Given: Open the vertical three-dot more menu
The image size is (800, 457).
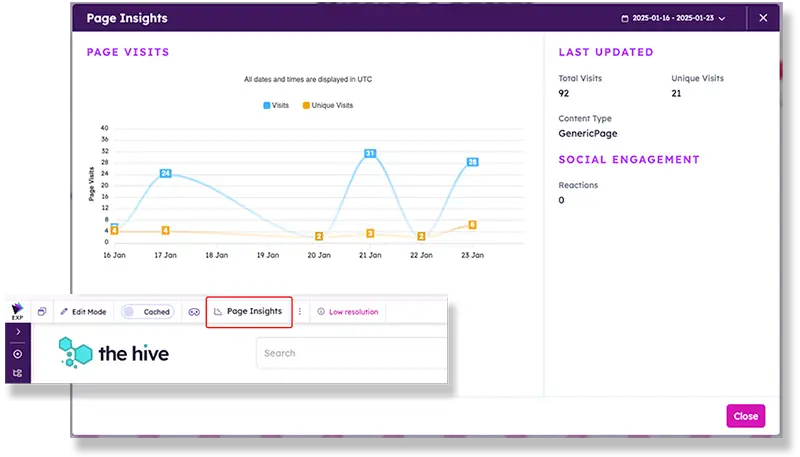Looking at the screenshot, I should pos(300,312).
